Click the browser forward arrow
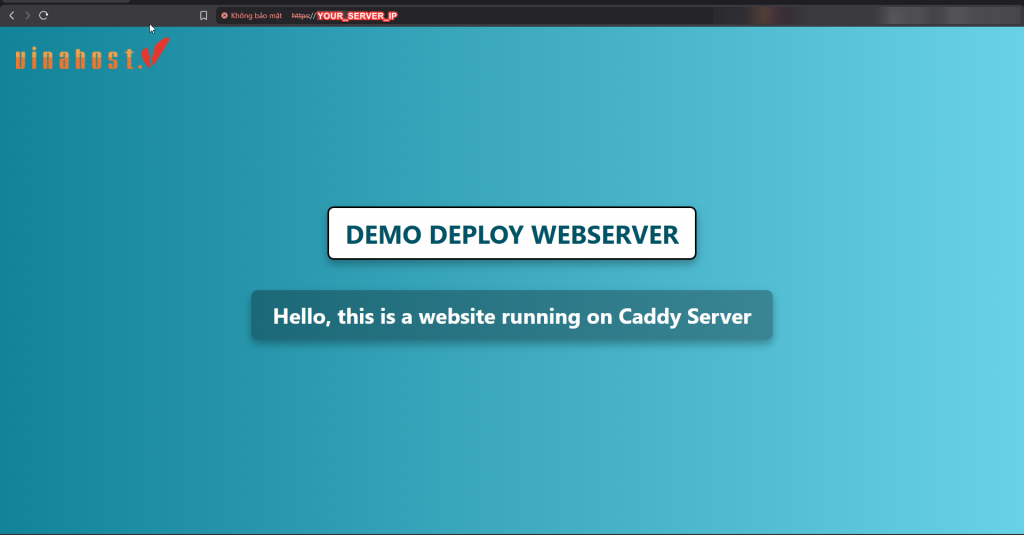 click(27, 16)
